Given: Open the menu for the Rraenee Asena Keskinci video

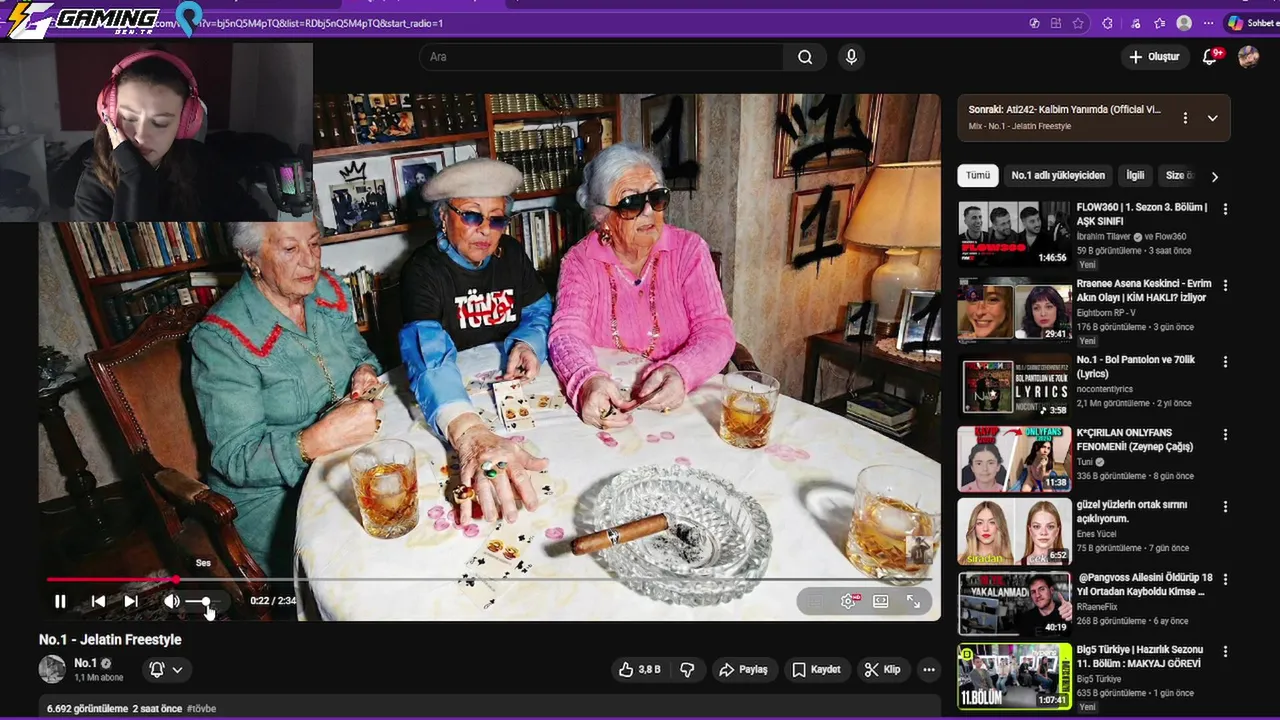Looking at the screenshot, I should point(1225,285).
